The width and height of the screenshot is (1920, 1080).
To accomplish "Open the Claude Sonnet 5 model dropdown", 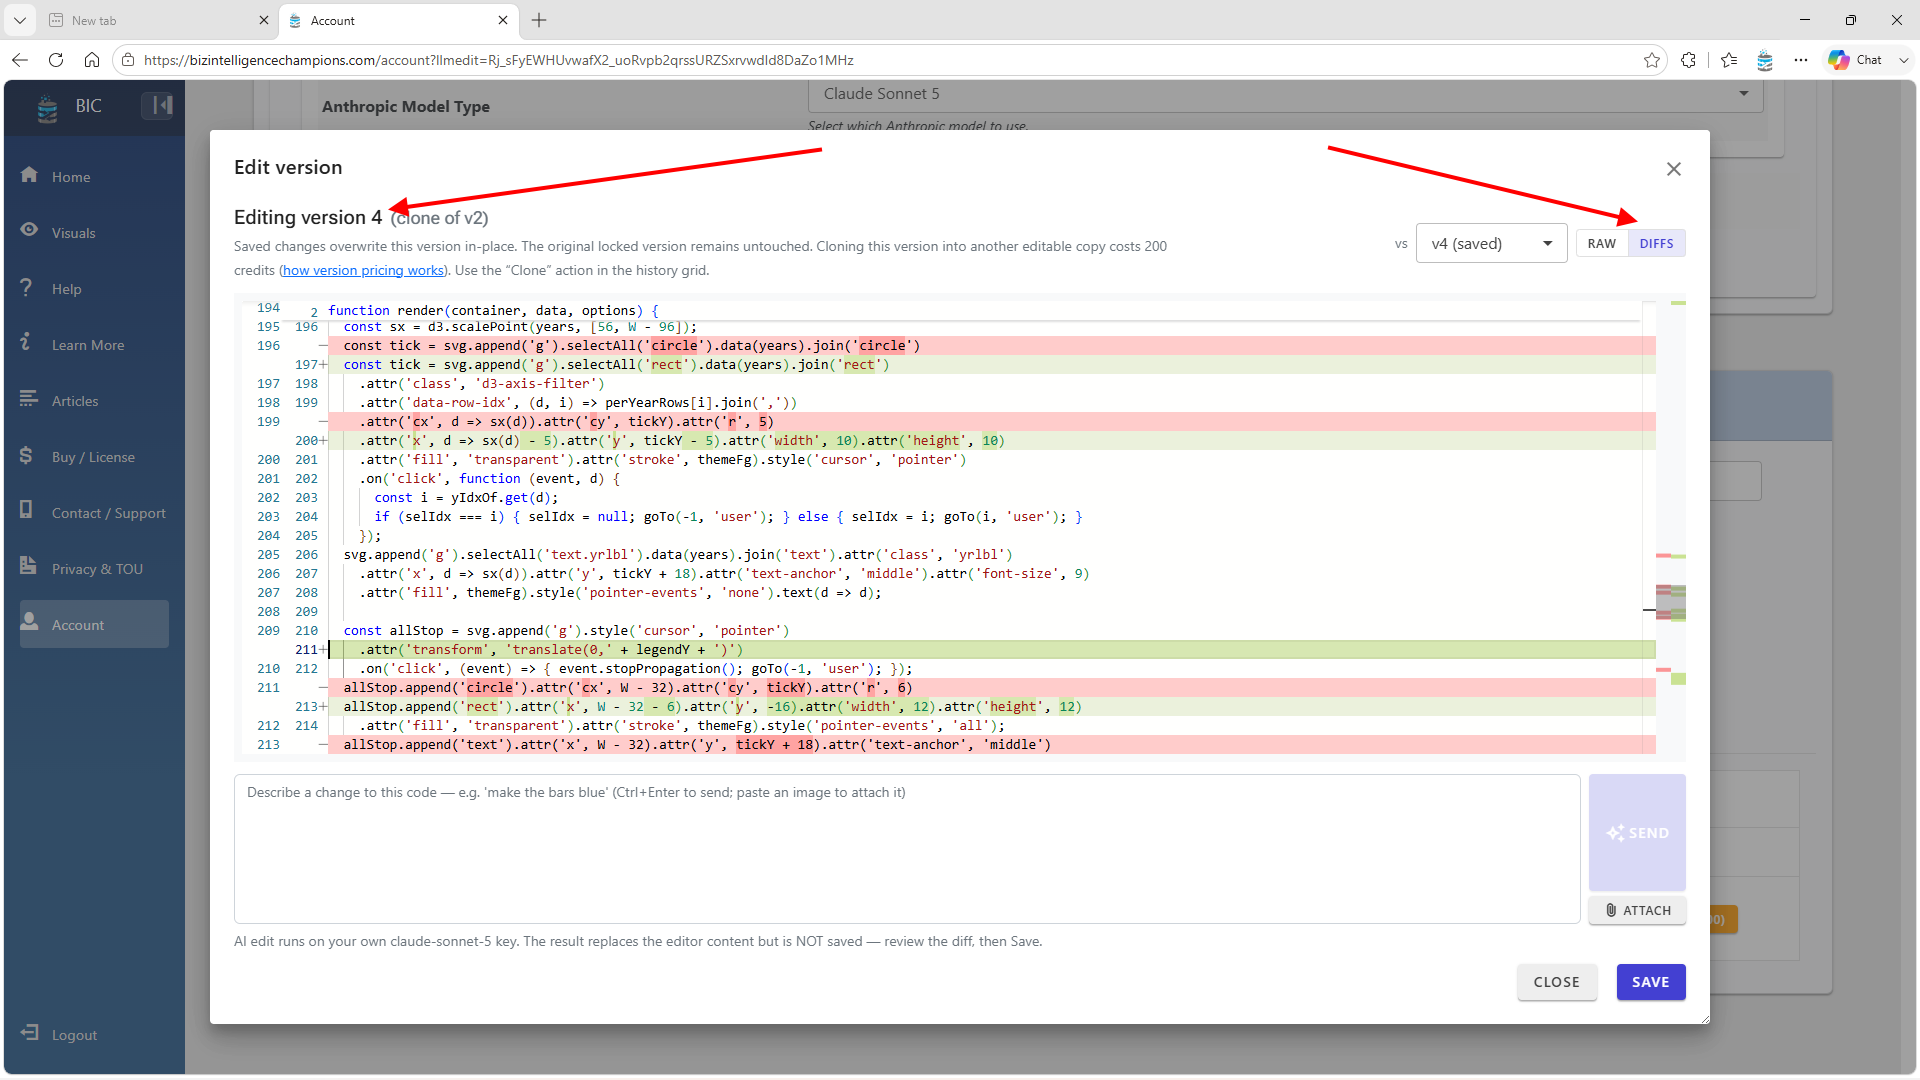I will pos(1285,93).
